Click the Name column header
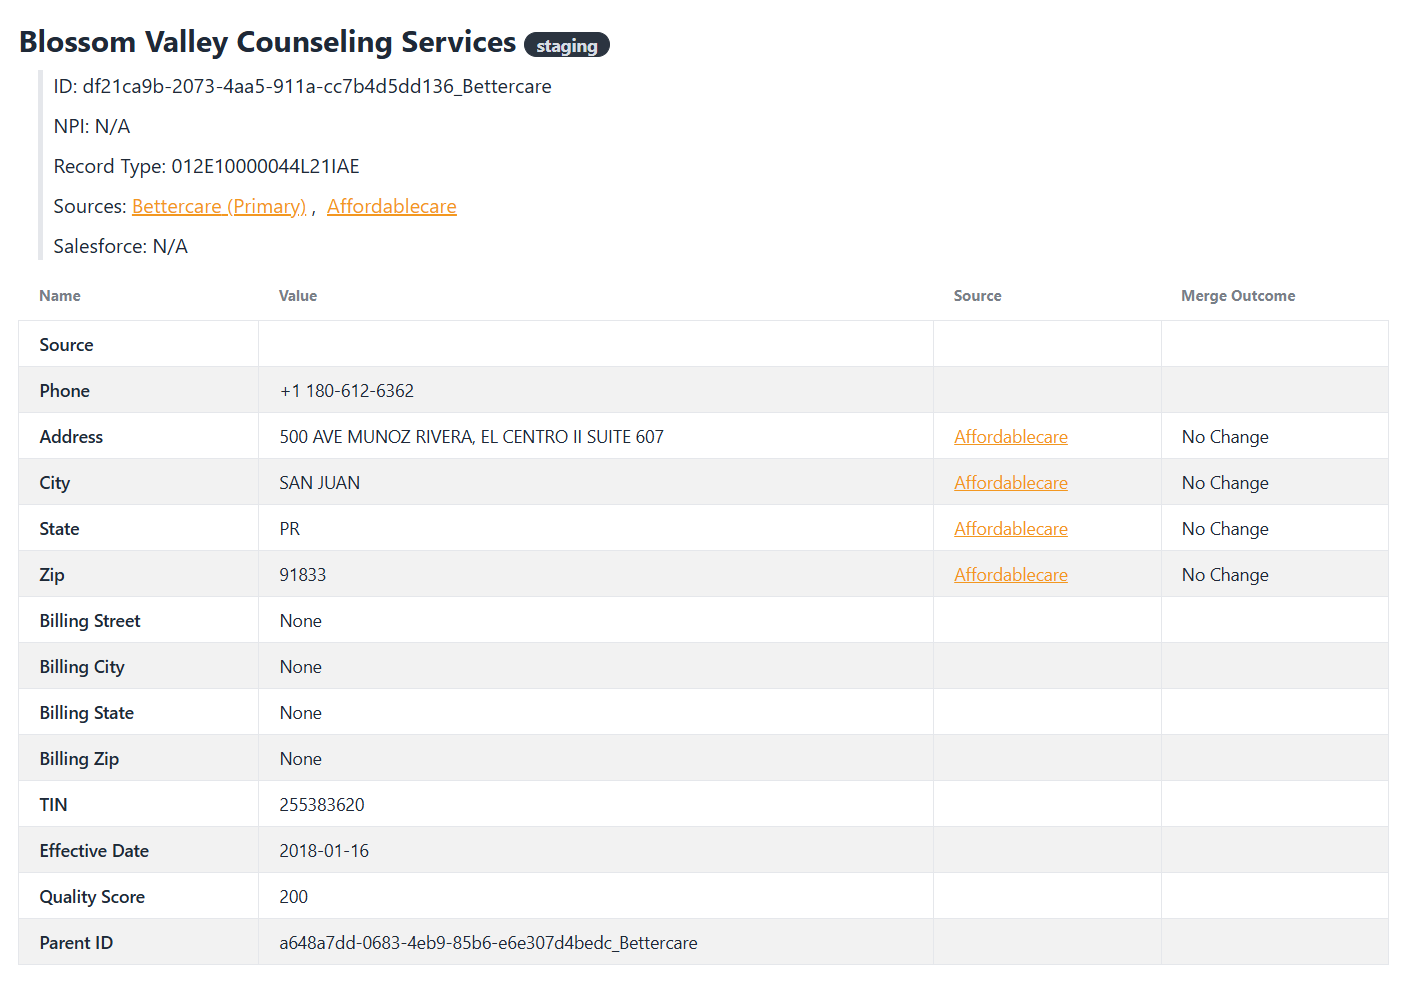The width and height of the screenshot is (1403, 982). 60,296
